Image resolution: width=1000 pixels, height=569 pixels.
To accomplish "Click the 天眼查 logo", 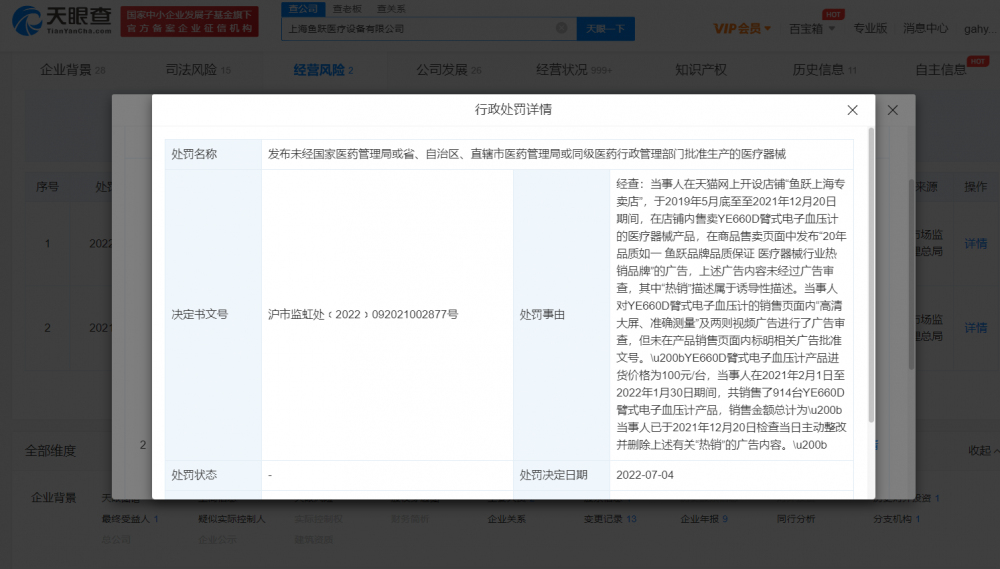I will tap(62, 21).
